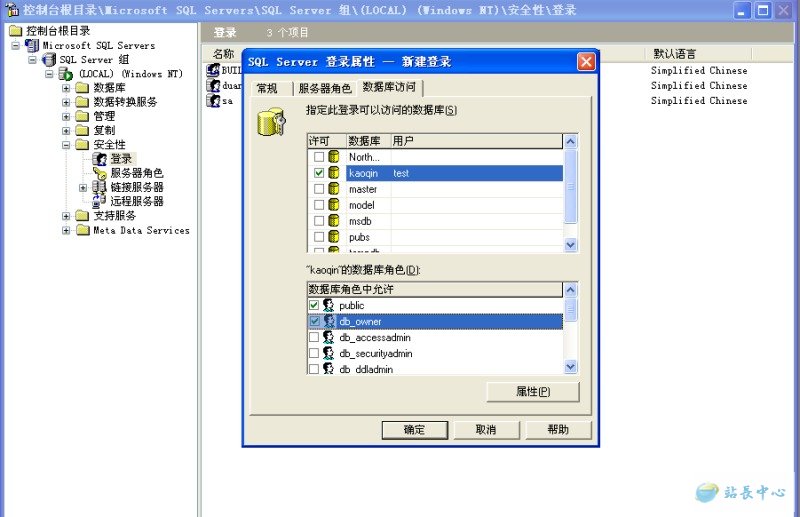Viewport: 800px width, 517px height.
Task: Collapse the 安全性 tree node
Action: [x=66, y=145]
